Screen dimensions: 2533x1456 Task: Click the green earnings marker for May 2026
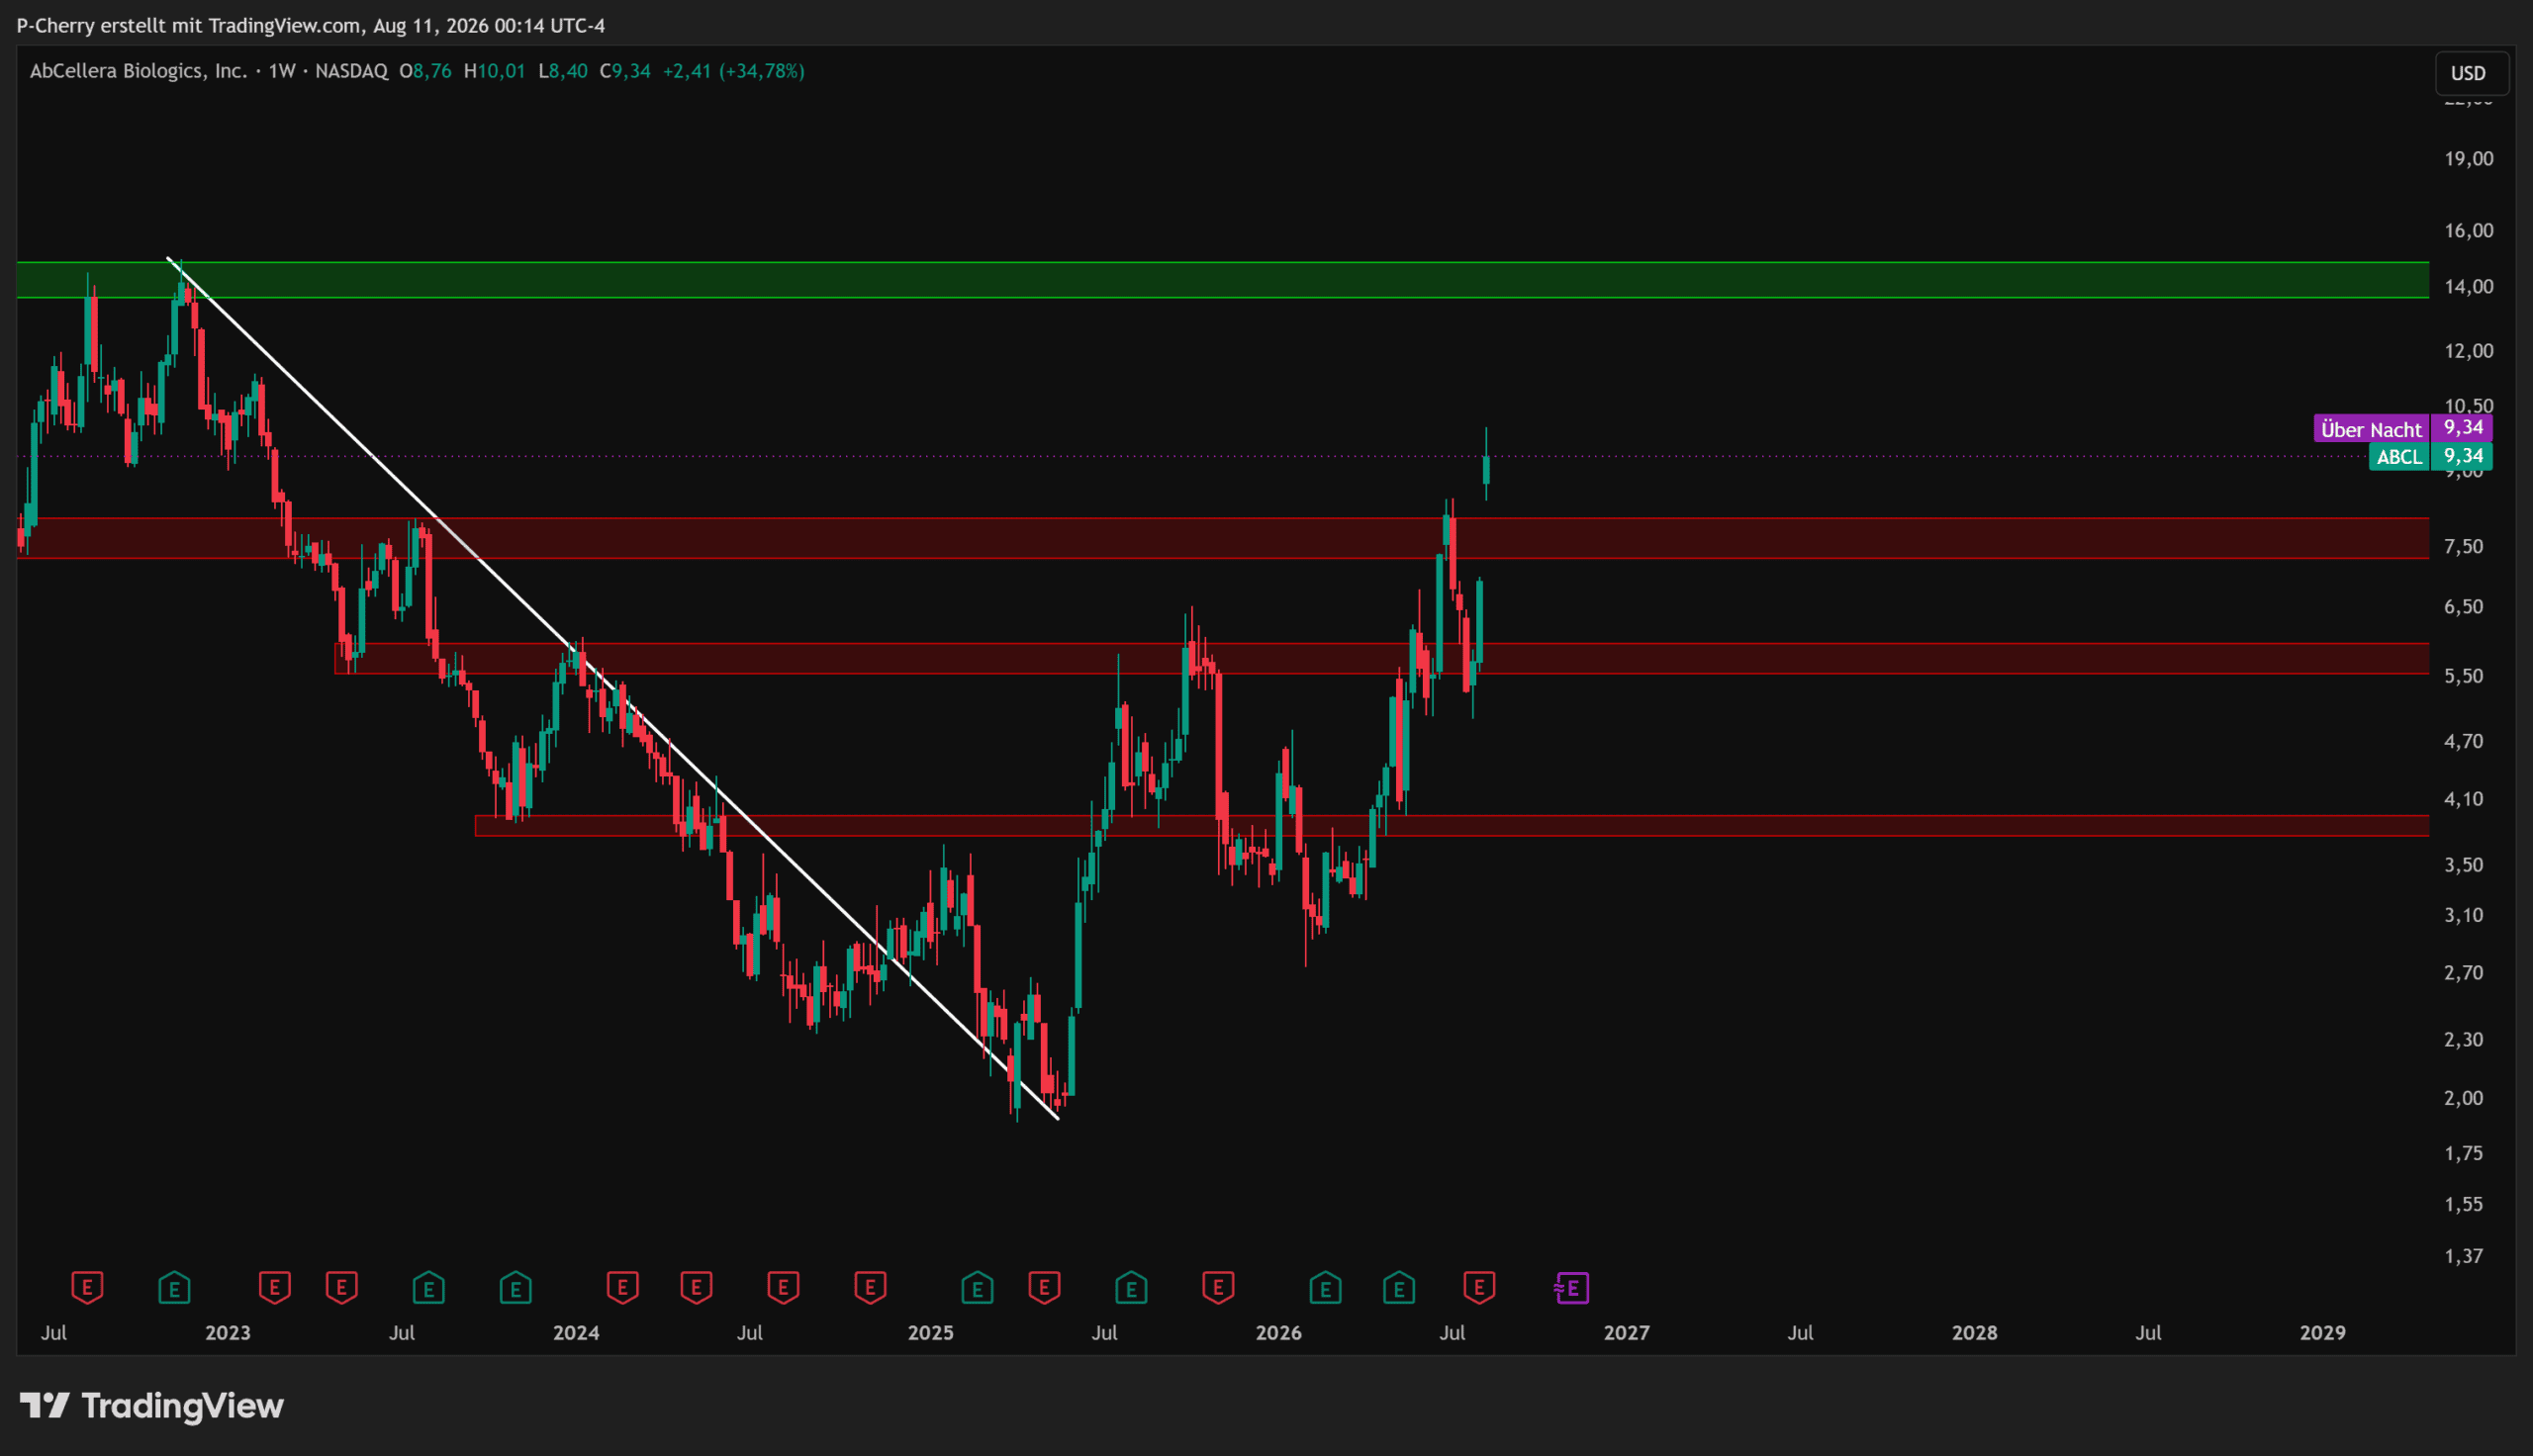(x=1399, y=1287)
